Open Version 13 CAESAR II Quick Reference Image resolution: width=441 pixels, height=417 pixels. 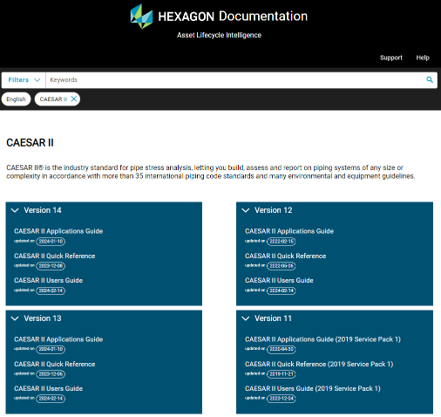[55, 364]
